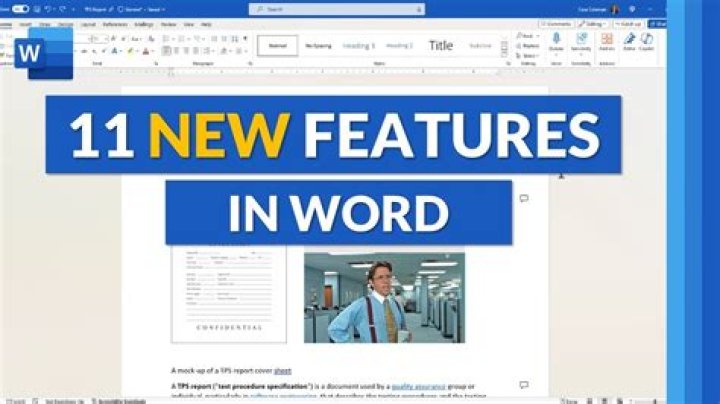The height and width of the screenshot is (404, 720).
Task: Open the Add-ins icon in ribbon
Action: [x=607, y=39]
